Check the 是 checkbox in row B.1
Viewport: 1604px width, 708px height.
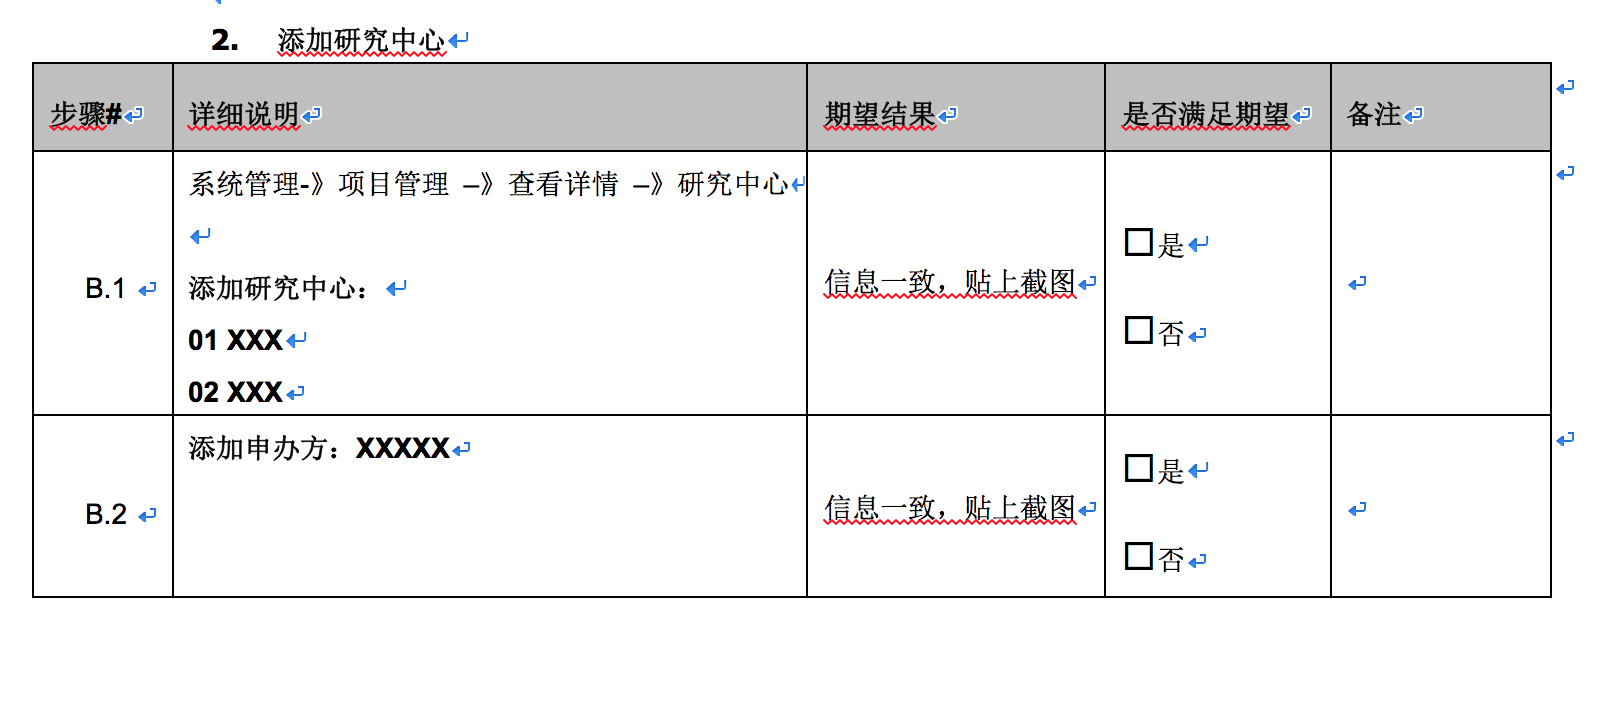1139,242
